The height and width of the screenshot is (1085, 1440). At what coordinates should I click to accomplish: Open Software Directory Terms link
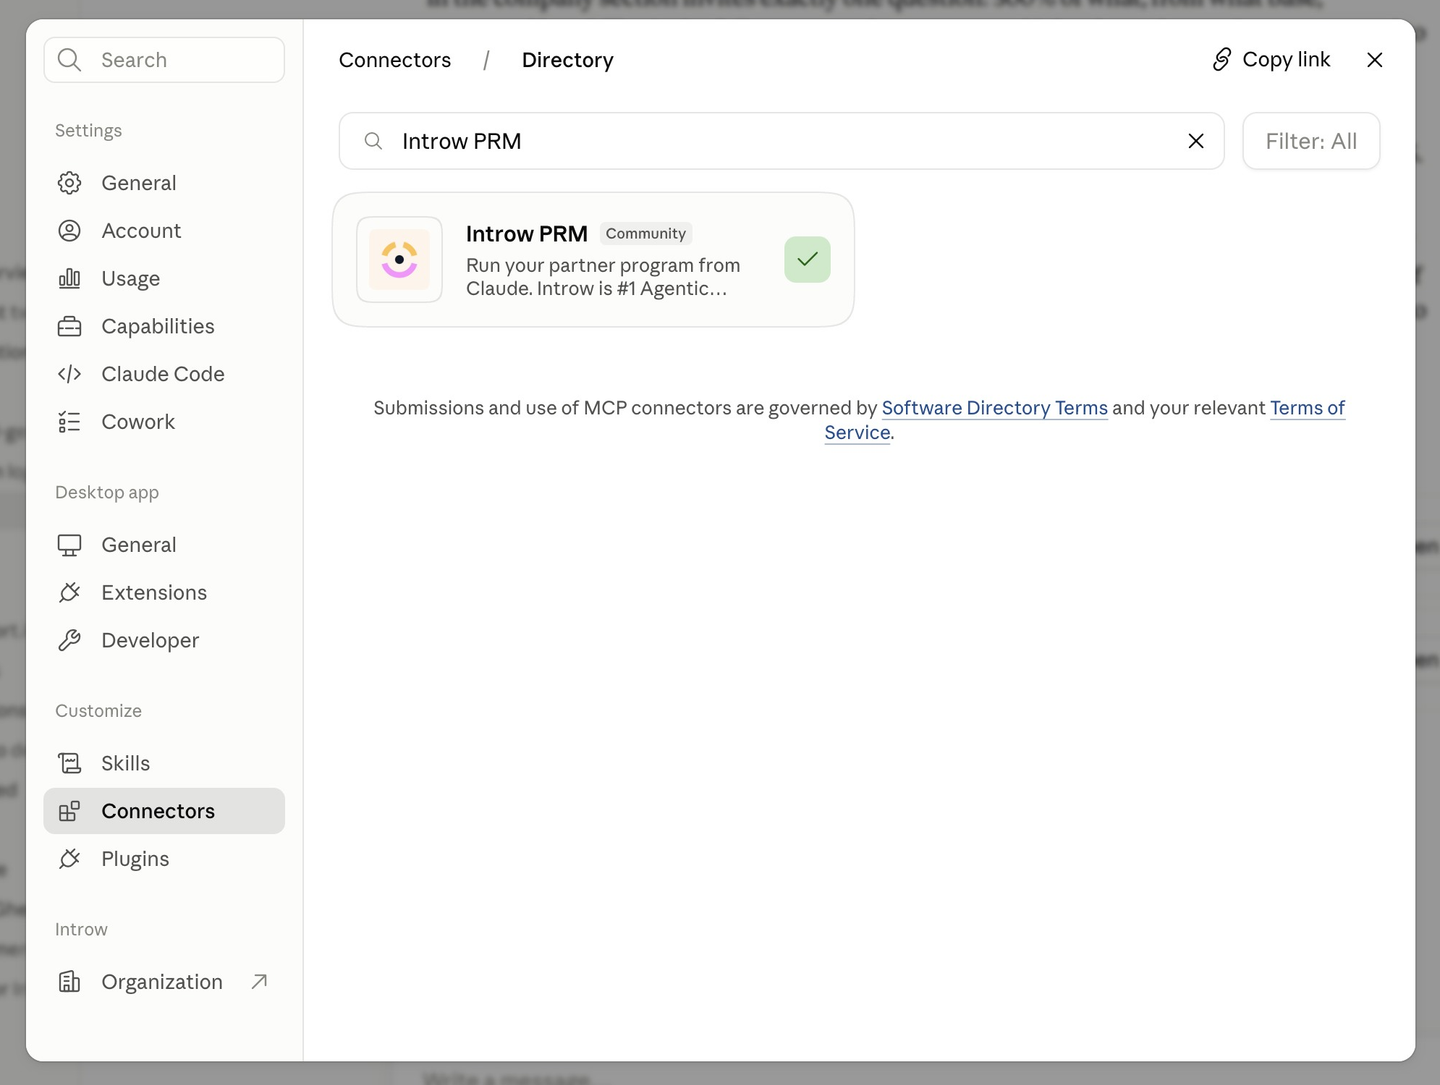pos(995,408)
